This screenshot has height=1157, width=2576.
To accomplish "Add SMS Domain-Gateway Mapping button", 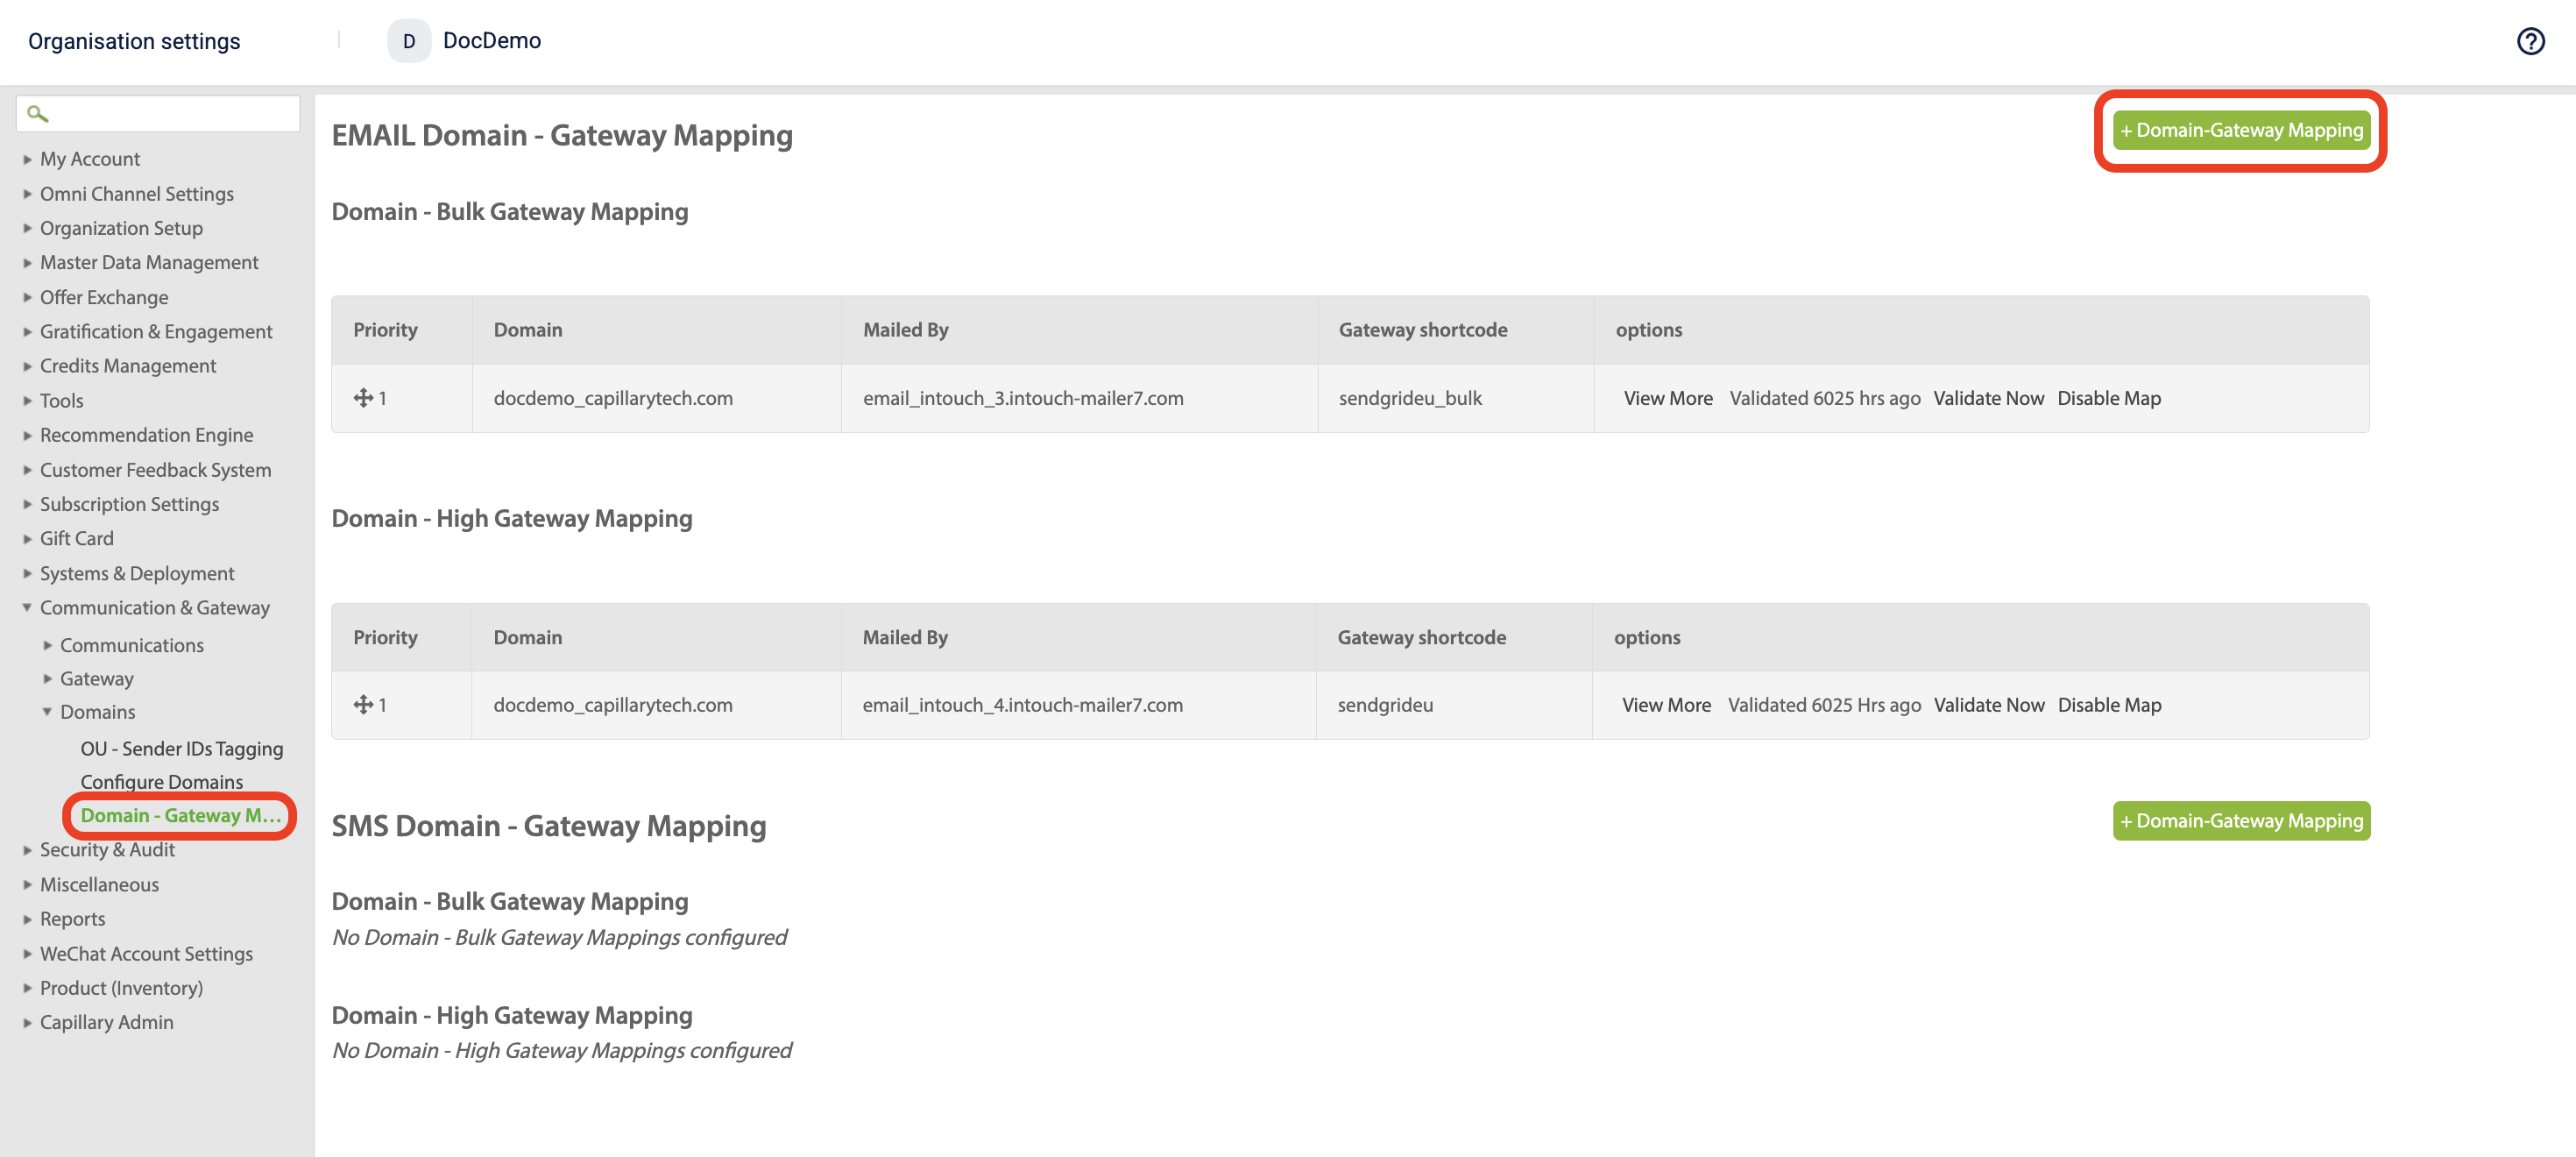I will tap(2240, 821).
